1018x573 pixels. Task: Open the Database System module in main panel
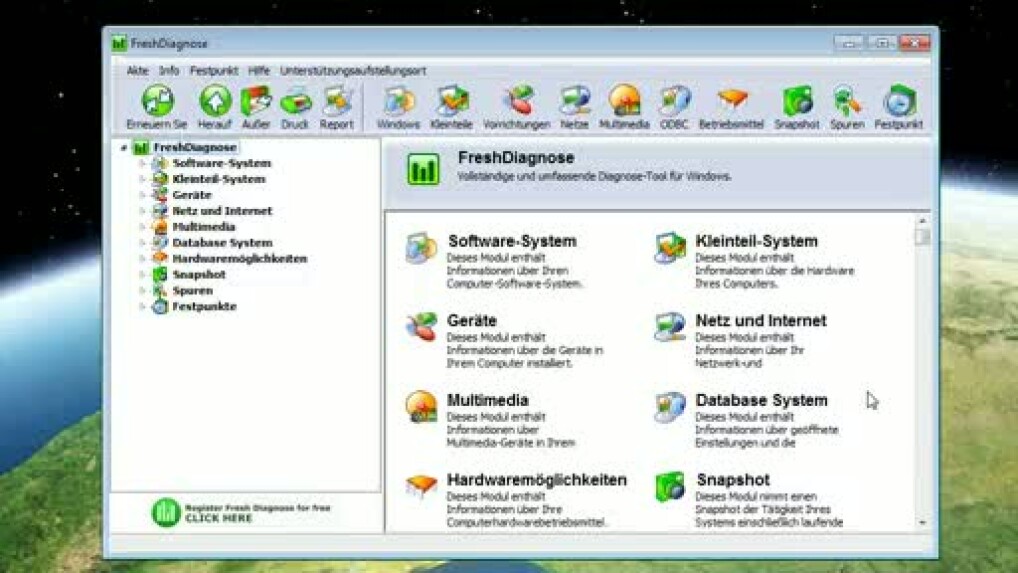point(761,400)
